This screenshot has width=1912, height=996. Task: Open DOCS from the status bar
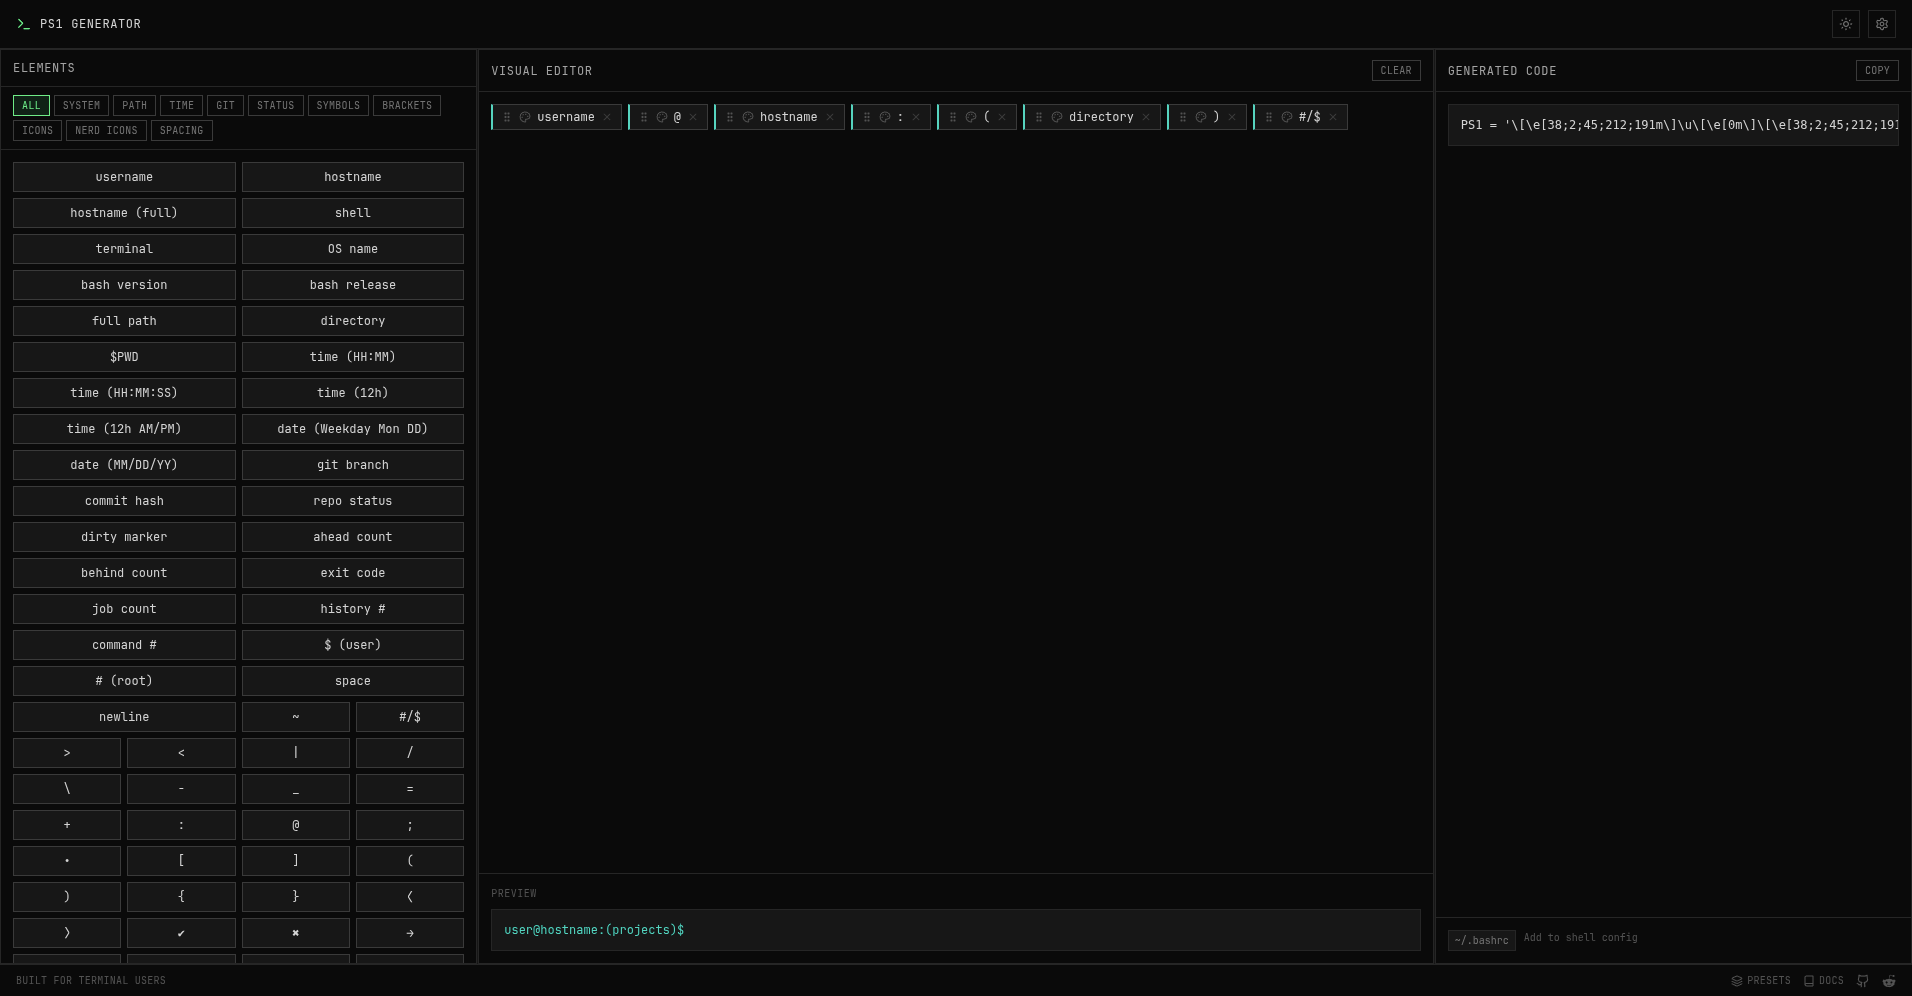[x=1823, y=981]
